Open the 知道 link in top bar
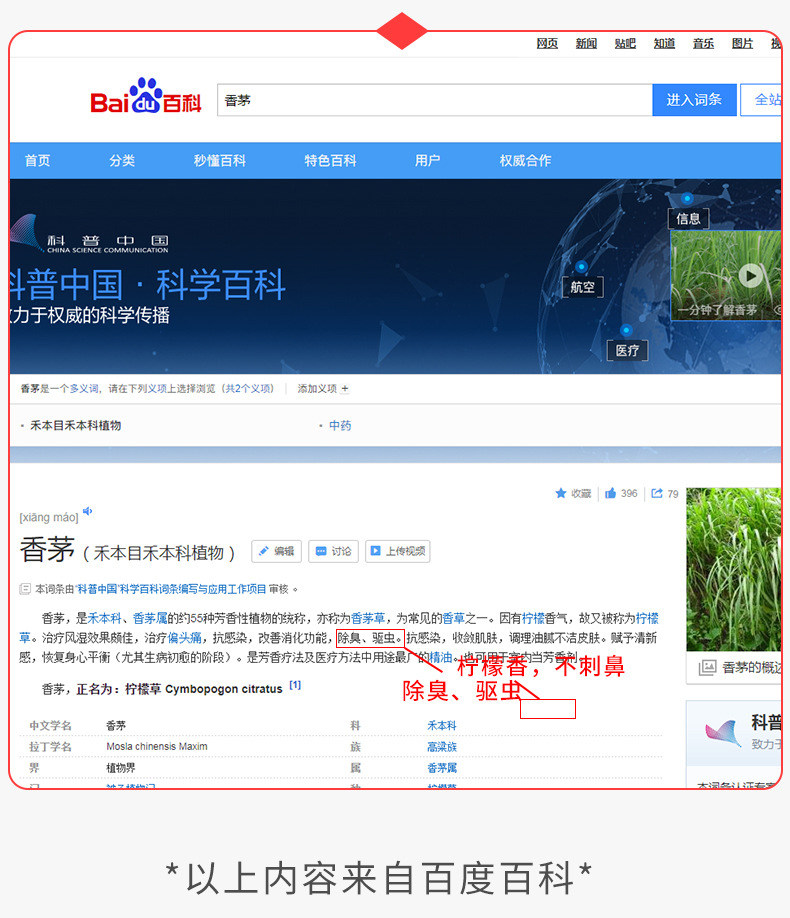 pos(664,43)
